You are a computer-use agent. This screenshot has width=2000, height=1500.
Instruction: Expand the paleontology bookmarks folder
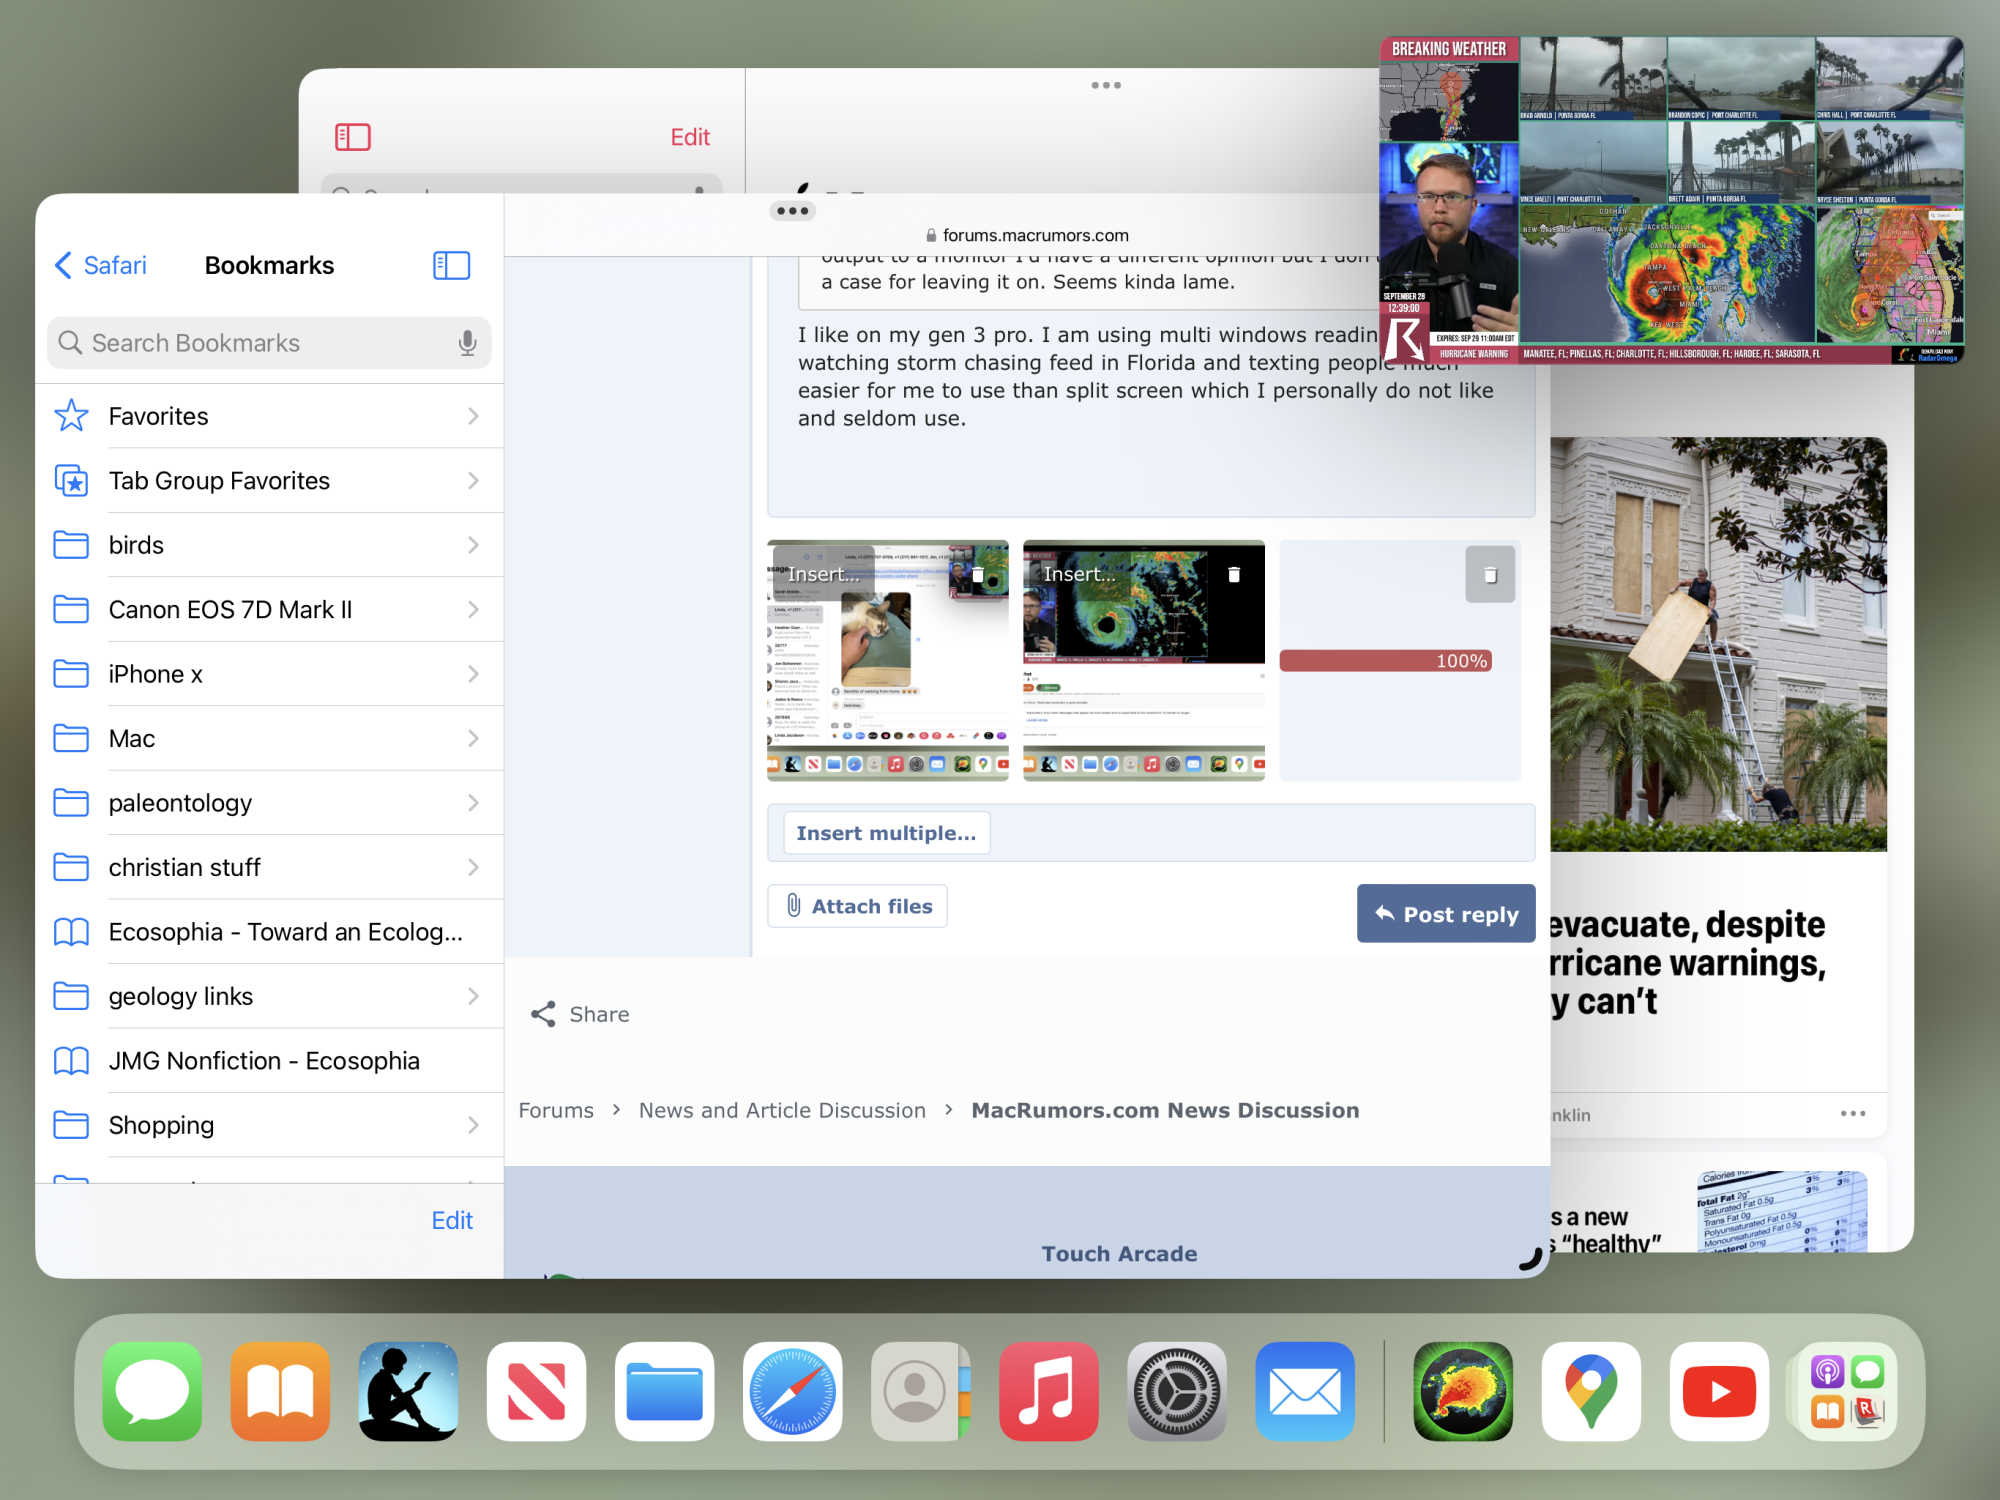tap(268, 803)
